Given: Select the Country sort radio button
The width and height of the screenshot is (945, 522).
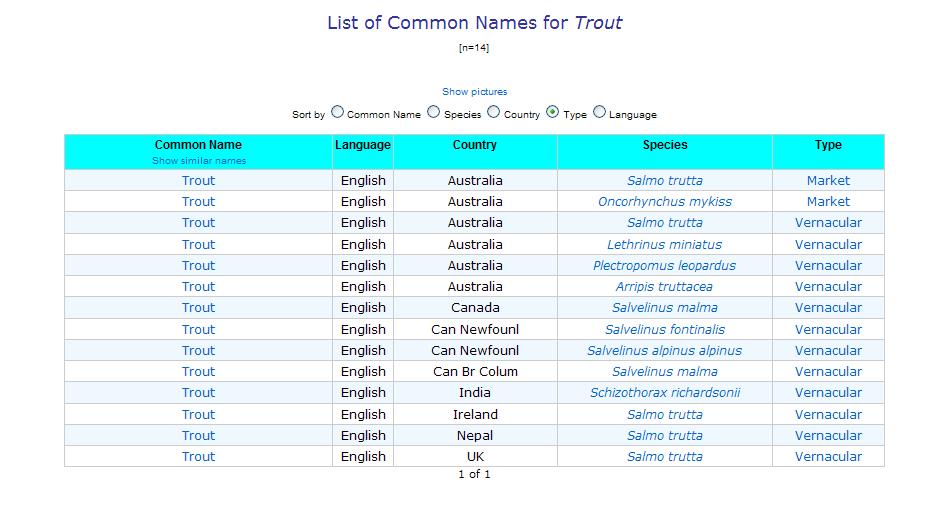Looking at the screenshot, I should 494,113.
